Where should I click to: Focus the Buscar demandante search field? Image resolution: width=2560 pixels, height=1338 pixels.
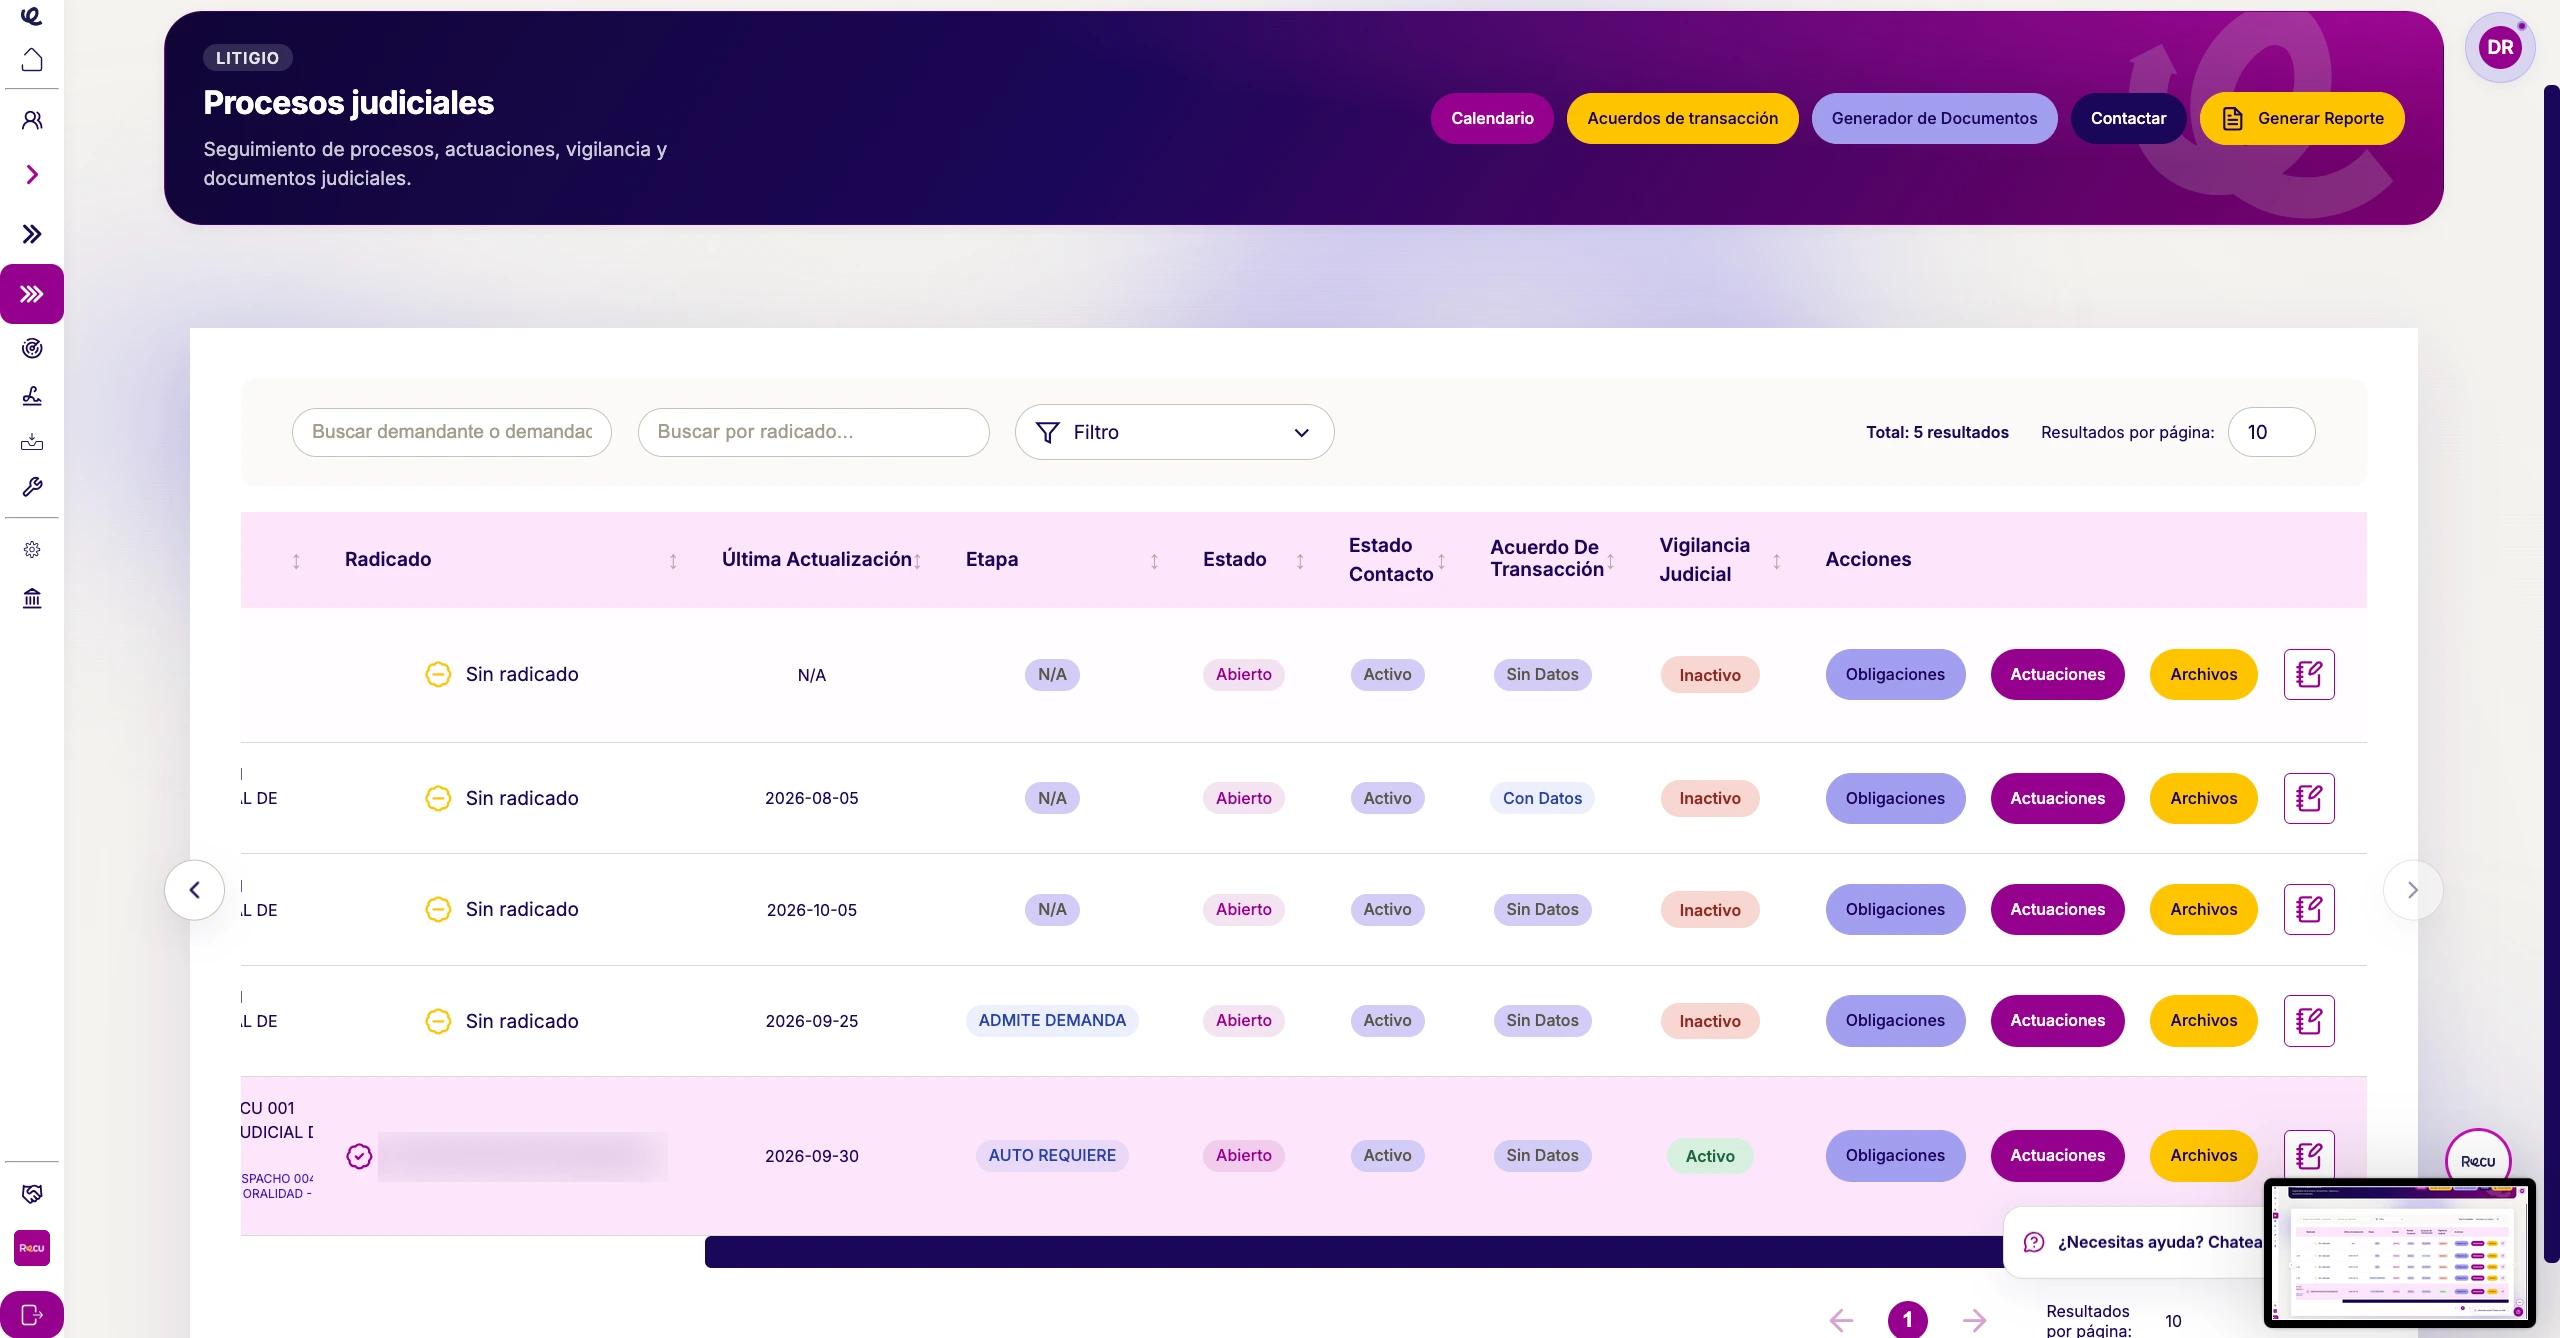451,432
